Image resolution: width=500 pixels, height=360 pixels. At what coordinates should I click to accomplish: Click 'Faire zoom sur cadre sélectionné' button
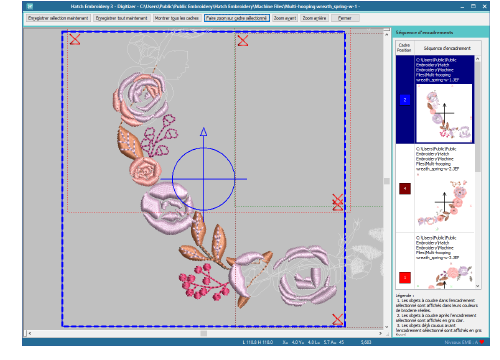(236, 18)
